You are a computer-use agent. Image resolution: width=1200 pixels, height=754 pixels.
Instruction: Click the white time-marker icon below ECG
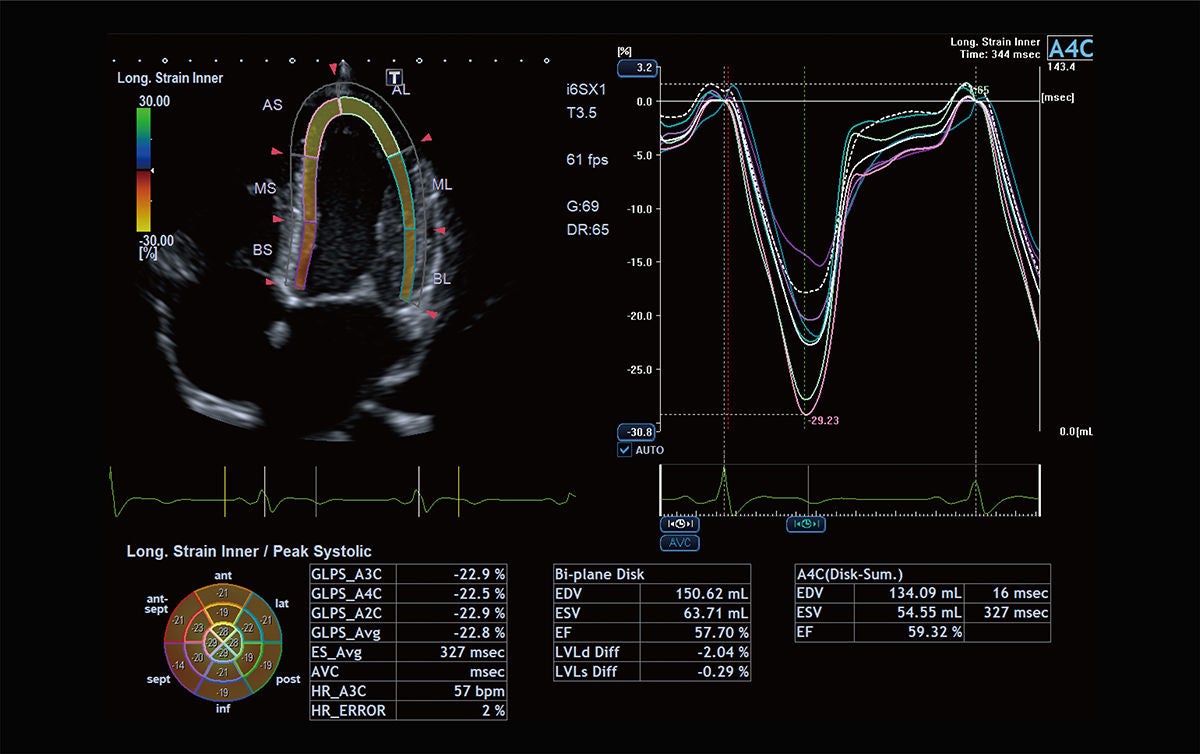(679, 524)
